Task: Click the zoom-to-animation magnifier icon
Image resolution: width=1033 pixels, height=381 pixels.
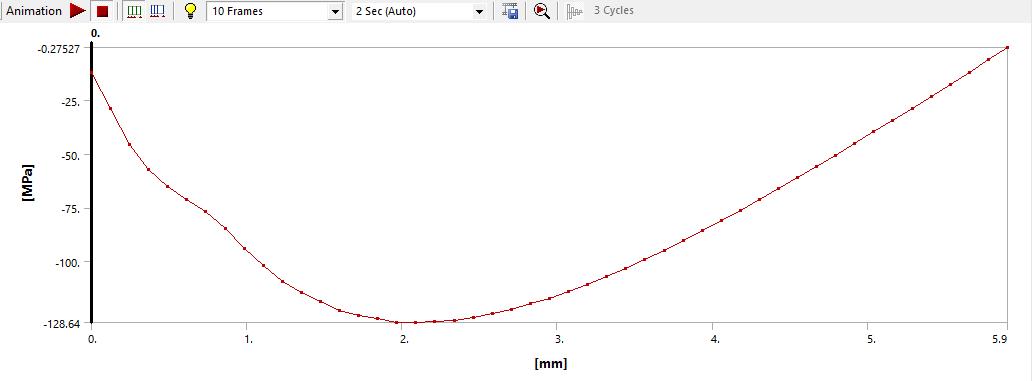Action: coord(542,11)
